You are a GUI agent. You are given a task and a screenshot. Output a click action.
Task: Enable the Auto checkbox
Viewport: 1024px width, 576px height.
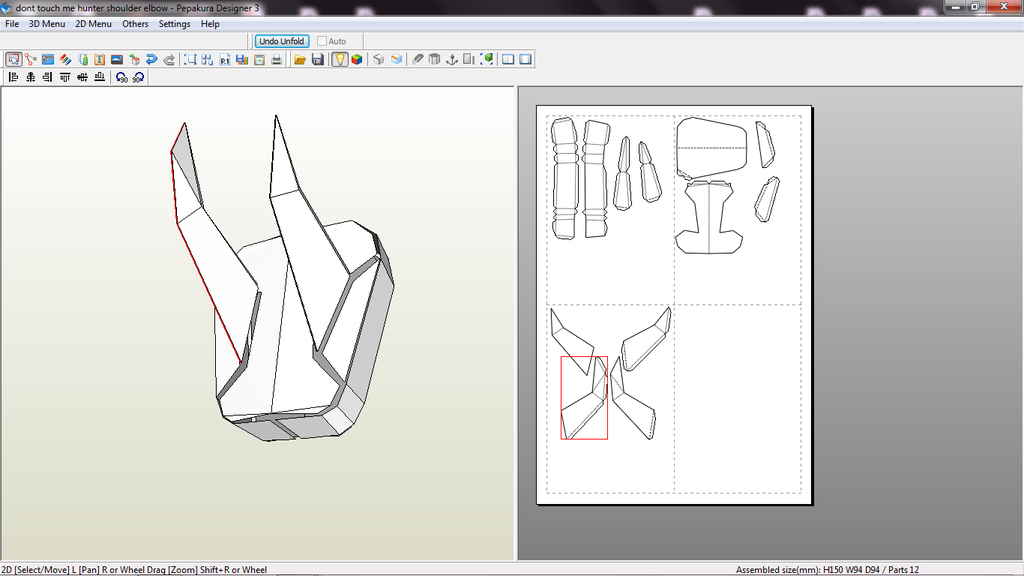(x=322, y=41)
